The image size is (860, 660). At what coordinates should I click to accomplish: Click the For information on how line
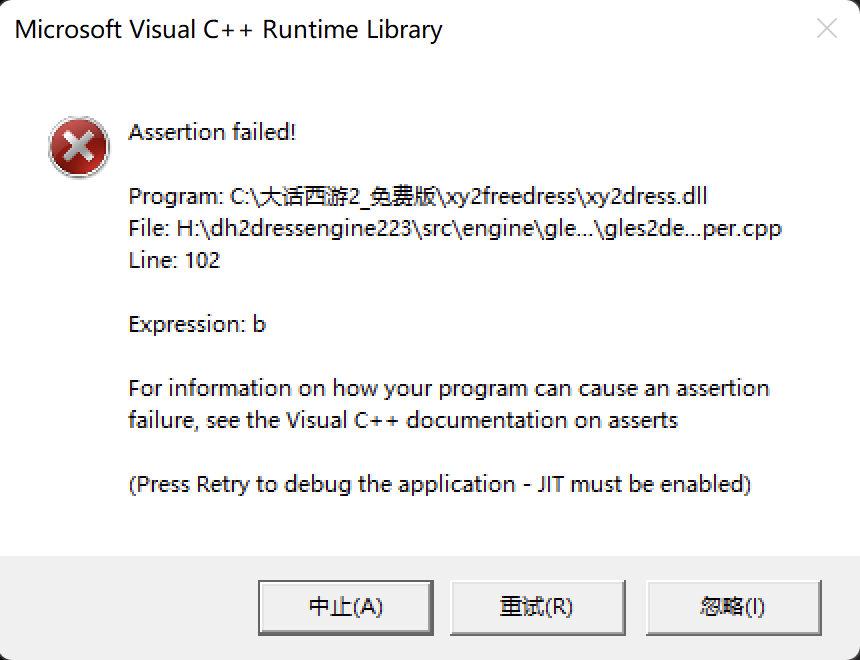(449, 388)
